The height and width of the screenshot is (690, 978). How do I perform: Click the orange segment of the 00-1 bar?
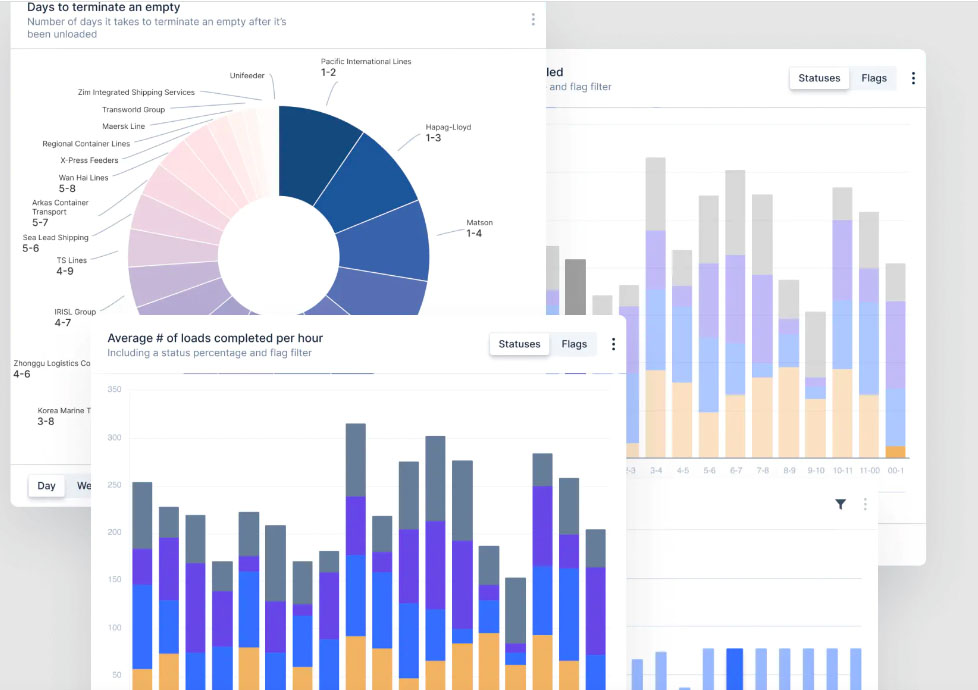tap(895, 452)
